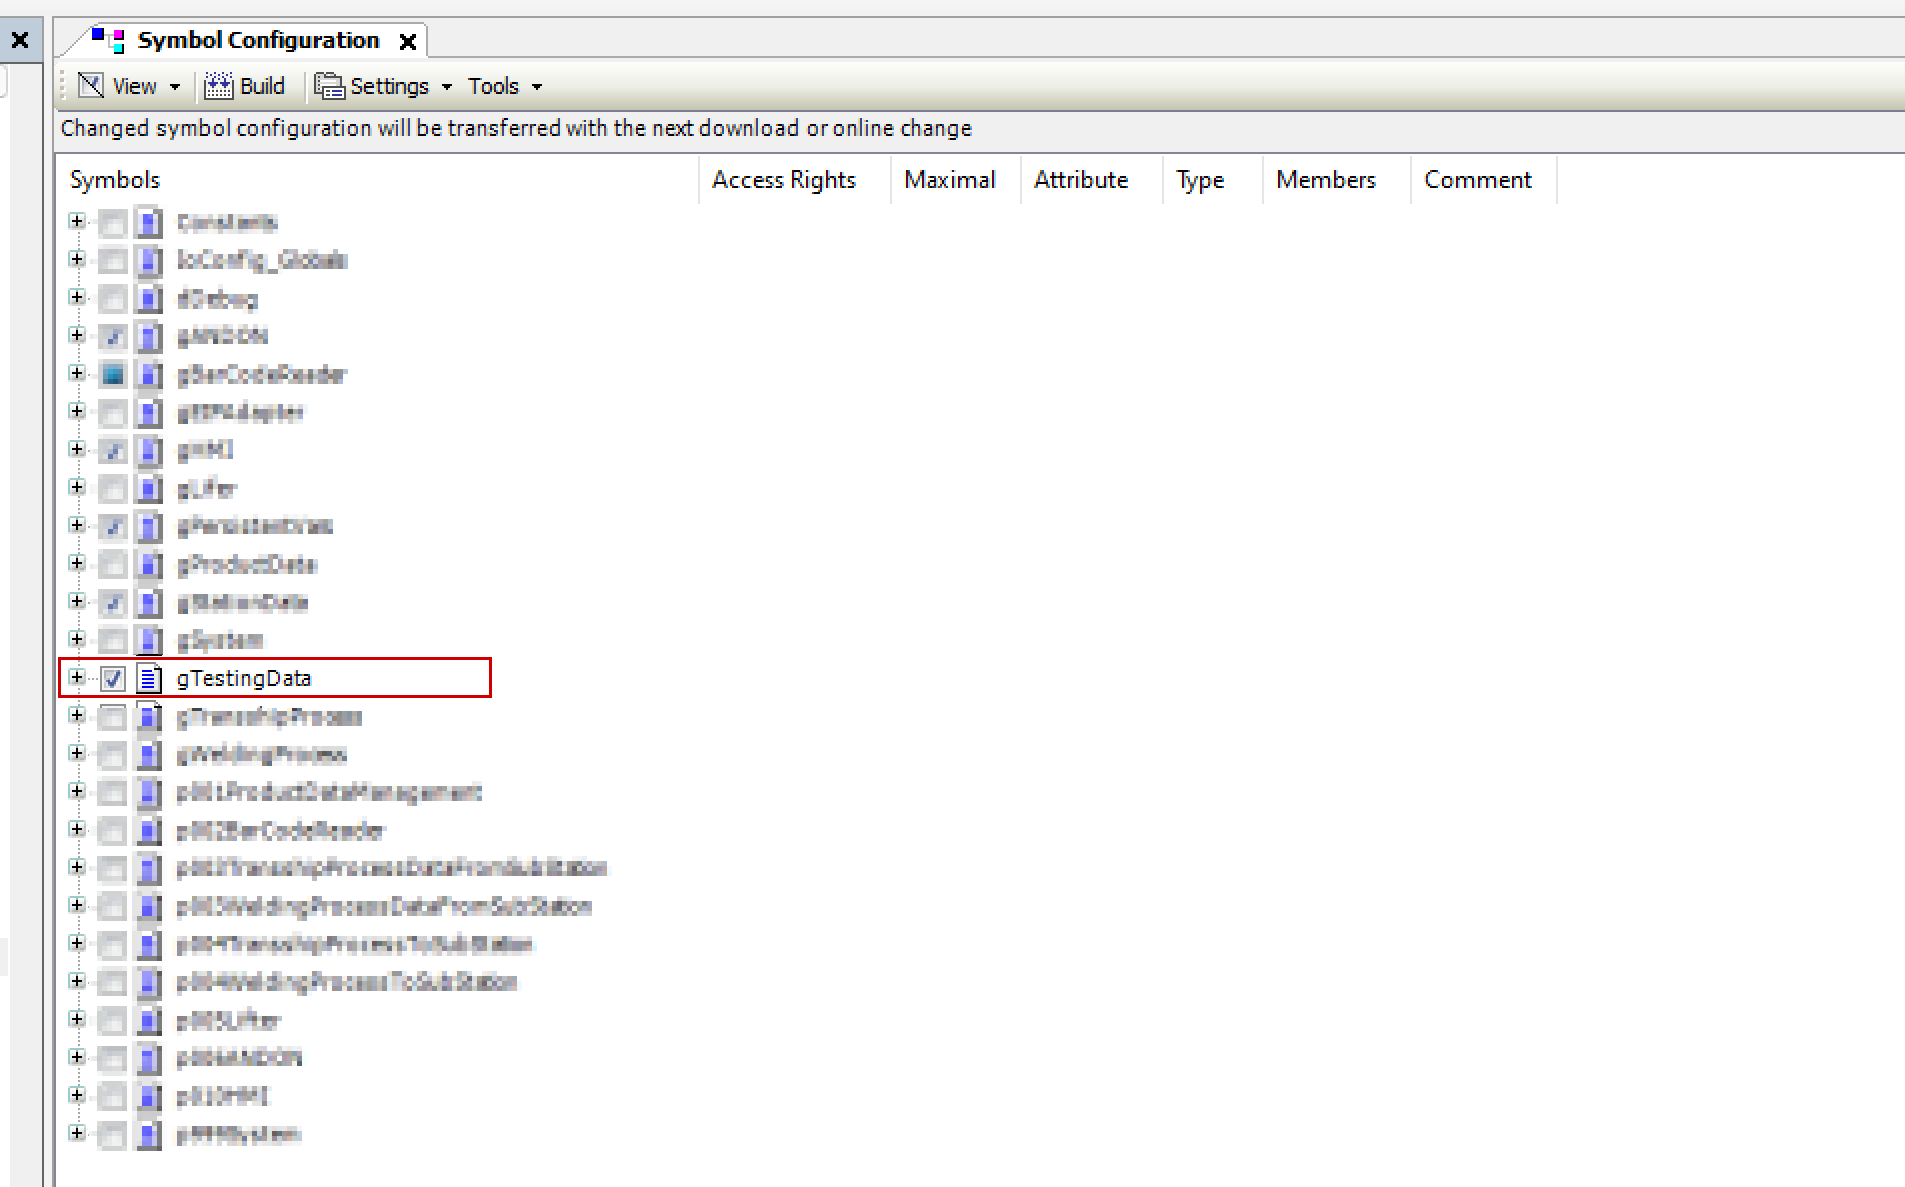Image resolution: width=1905 pixels, height=1187 pixels.
Task: Open the Tools menu
Action: [504, 86]
